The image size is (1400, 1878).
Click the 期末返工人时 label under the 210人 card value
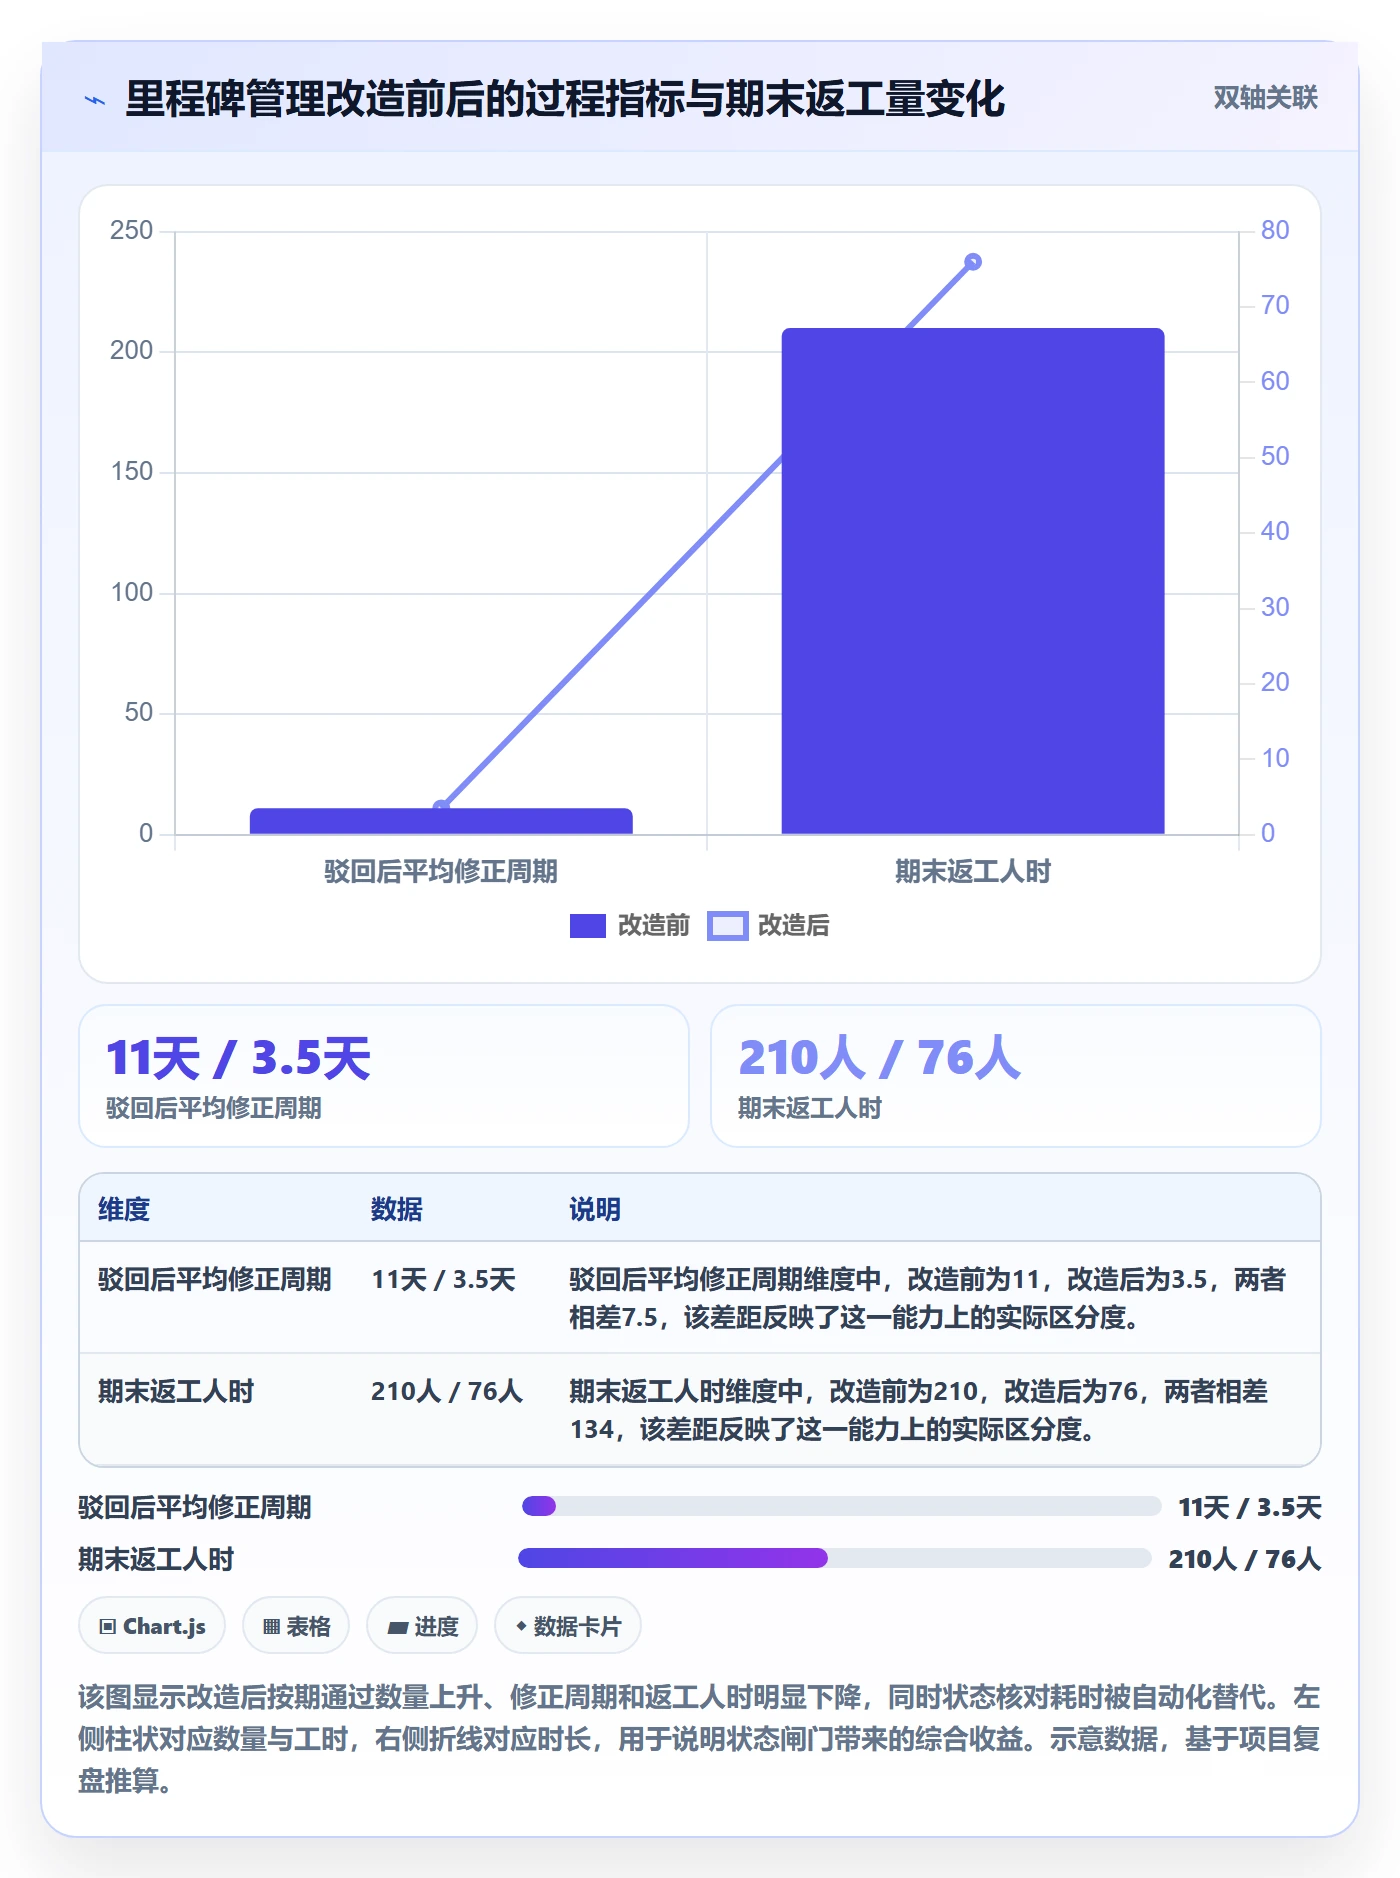tap(810, 1108)
